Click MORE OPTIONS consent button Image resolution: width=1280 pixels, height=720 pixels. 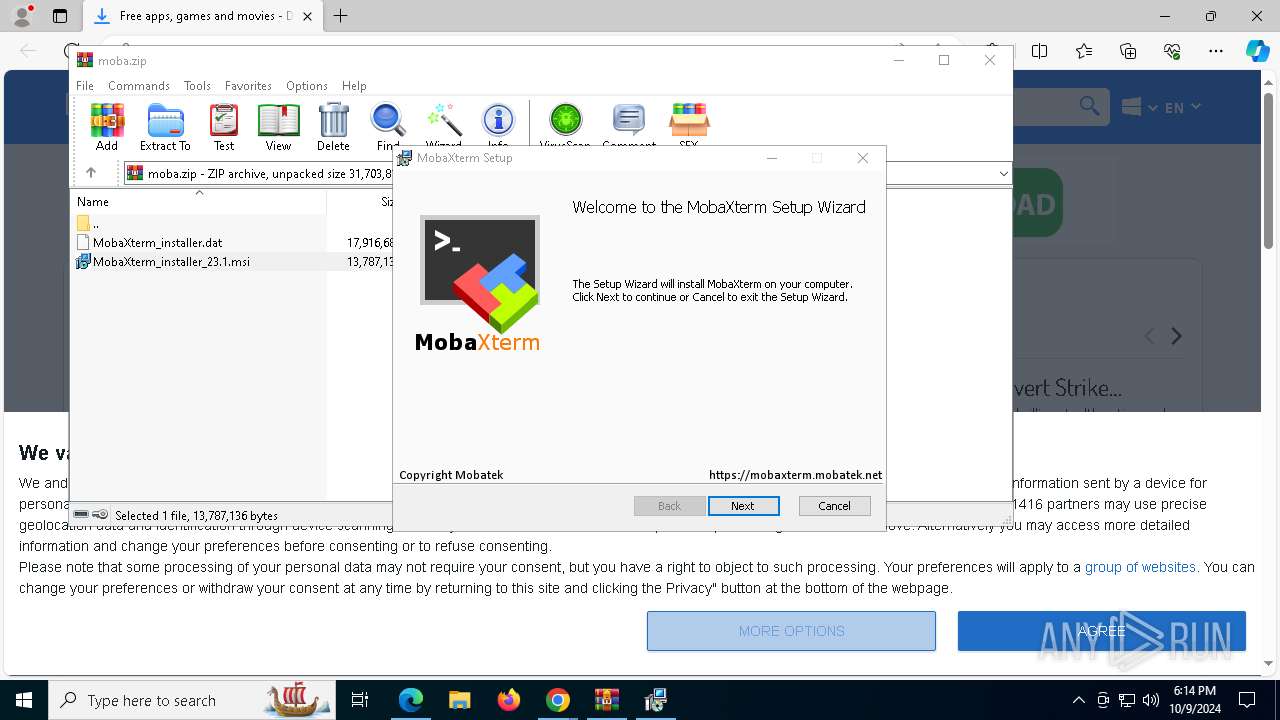[x=791, y=631]
